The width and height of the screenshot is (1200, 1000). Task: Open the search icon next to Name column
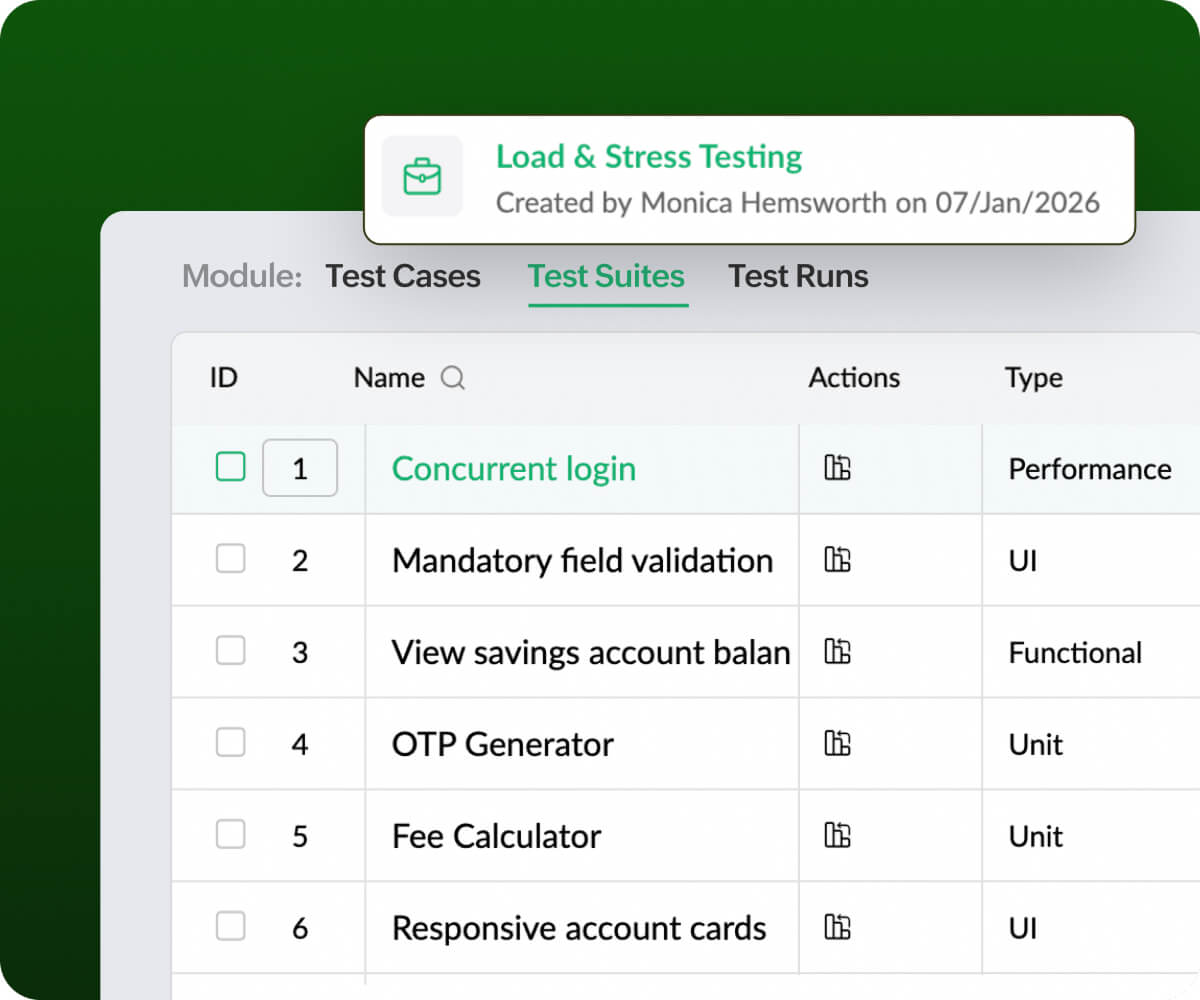453,378
